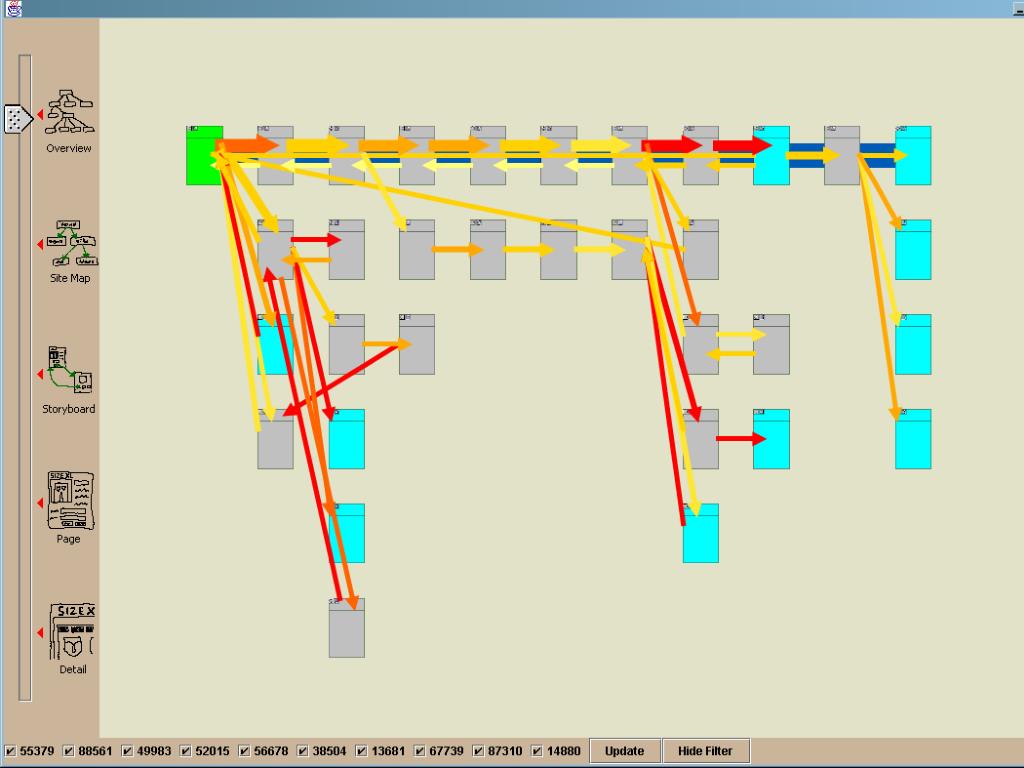Click the red marker beside Storyboard
Image resolution: width=1024 pixels, height=768 pixels.
[x=40, y=374]
